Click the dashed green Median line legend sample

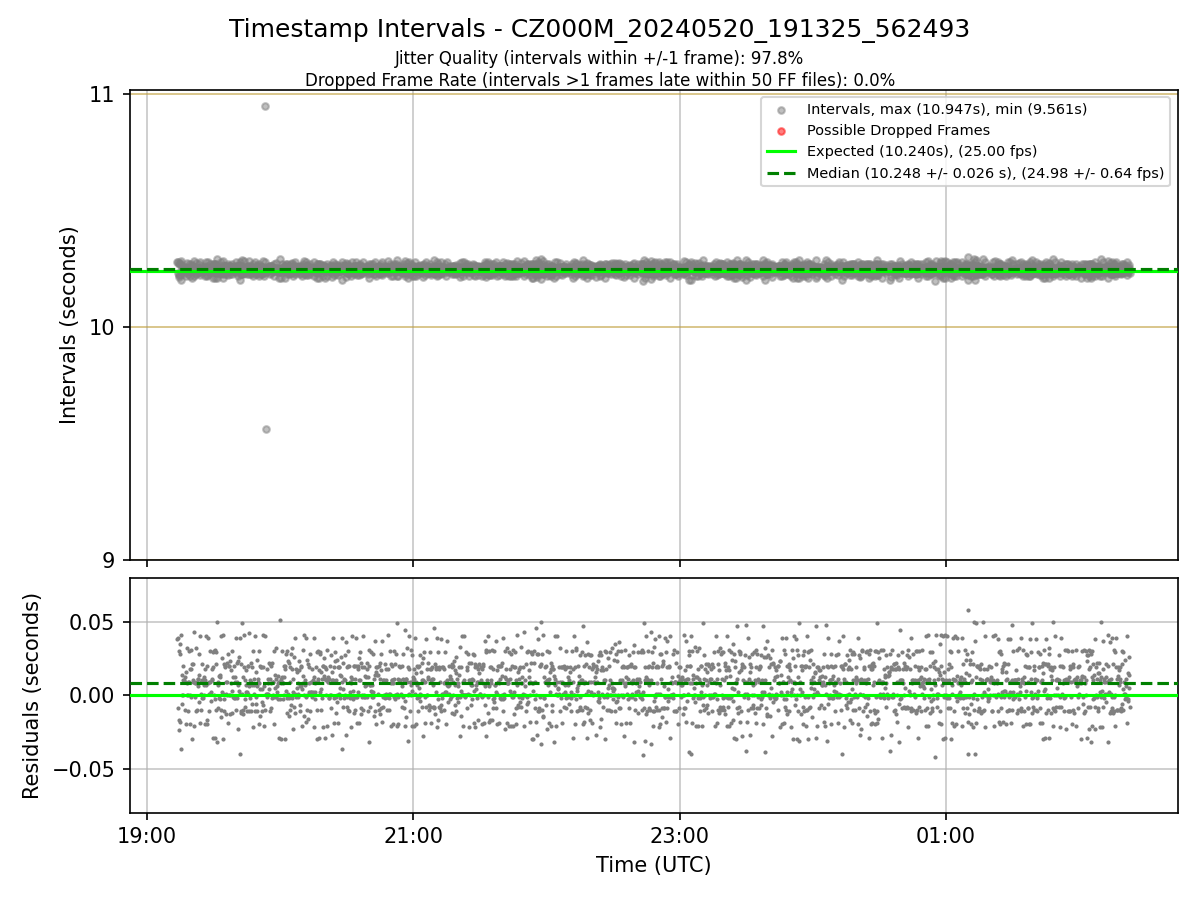(782, 173)
